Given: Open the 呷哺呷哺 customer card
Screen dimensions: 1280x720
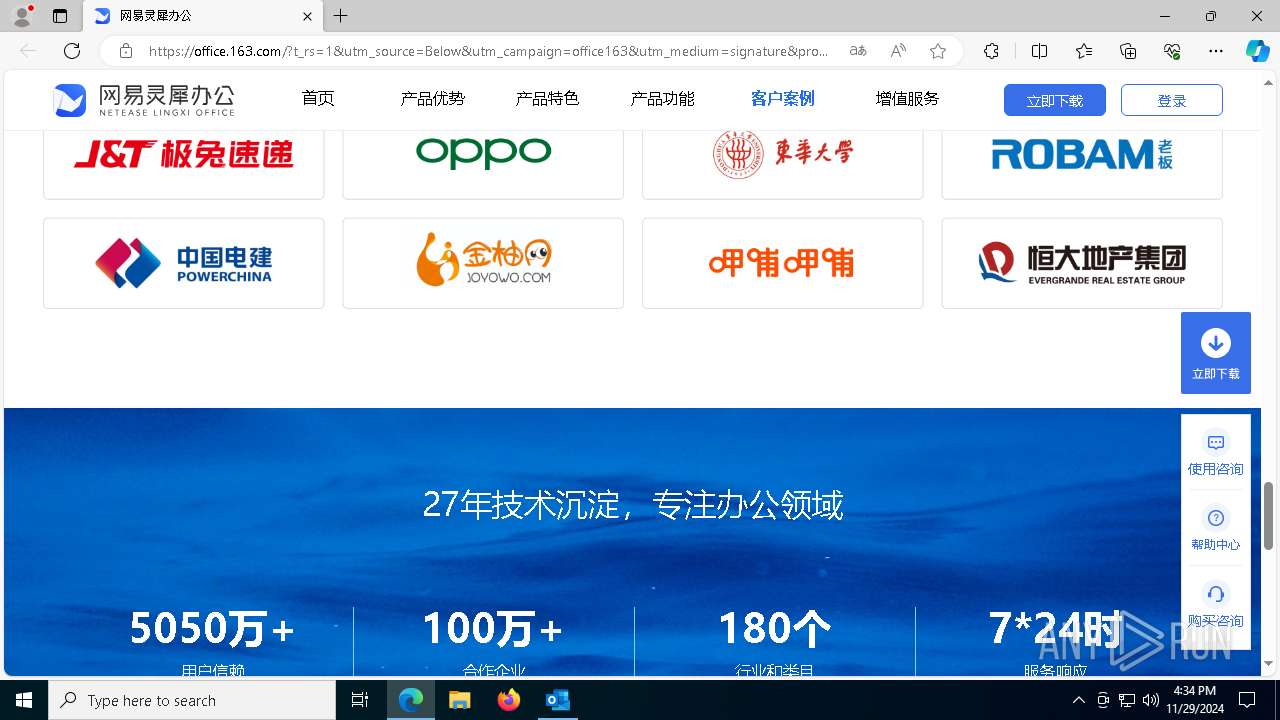Looking at the screenshot, I should pos(783,263).
